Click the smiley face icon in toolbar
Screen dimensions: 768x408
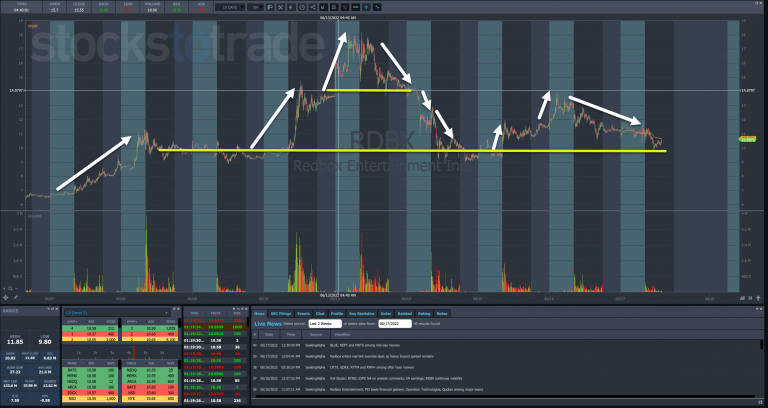(x=302, y=7)
